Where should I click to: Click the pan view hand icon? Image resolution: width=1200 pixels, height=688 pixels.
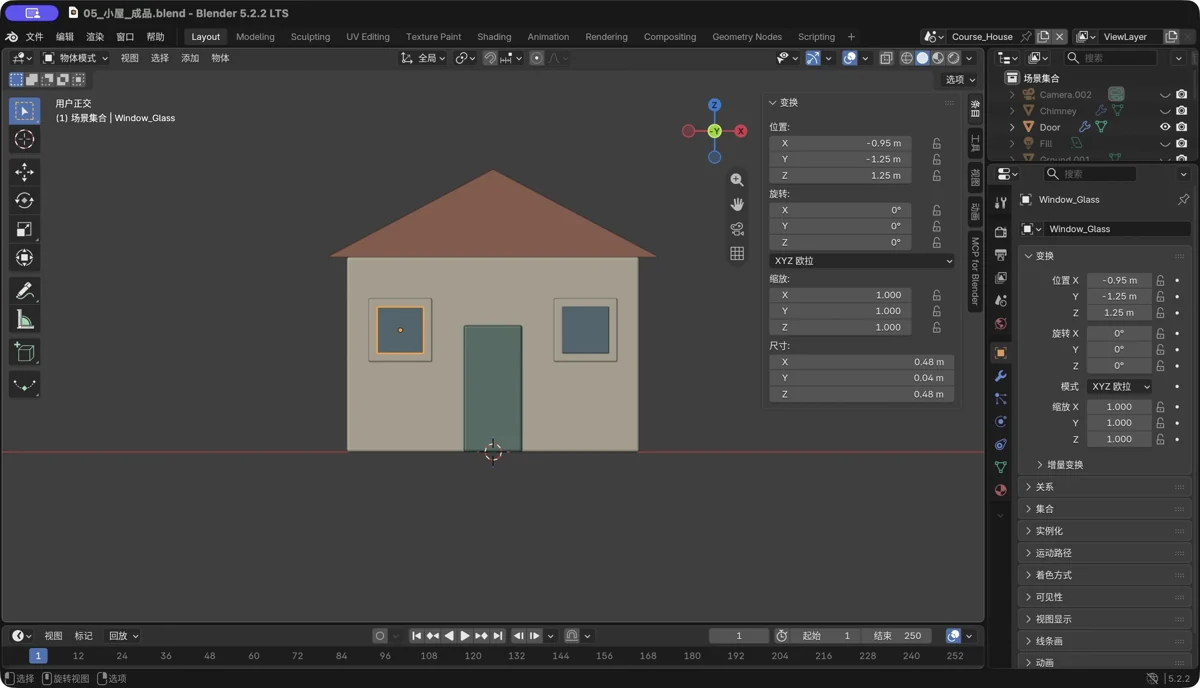click(x=737, y=204)
